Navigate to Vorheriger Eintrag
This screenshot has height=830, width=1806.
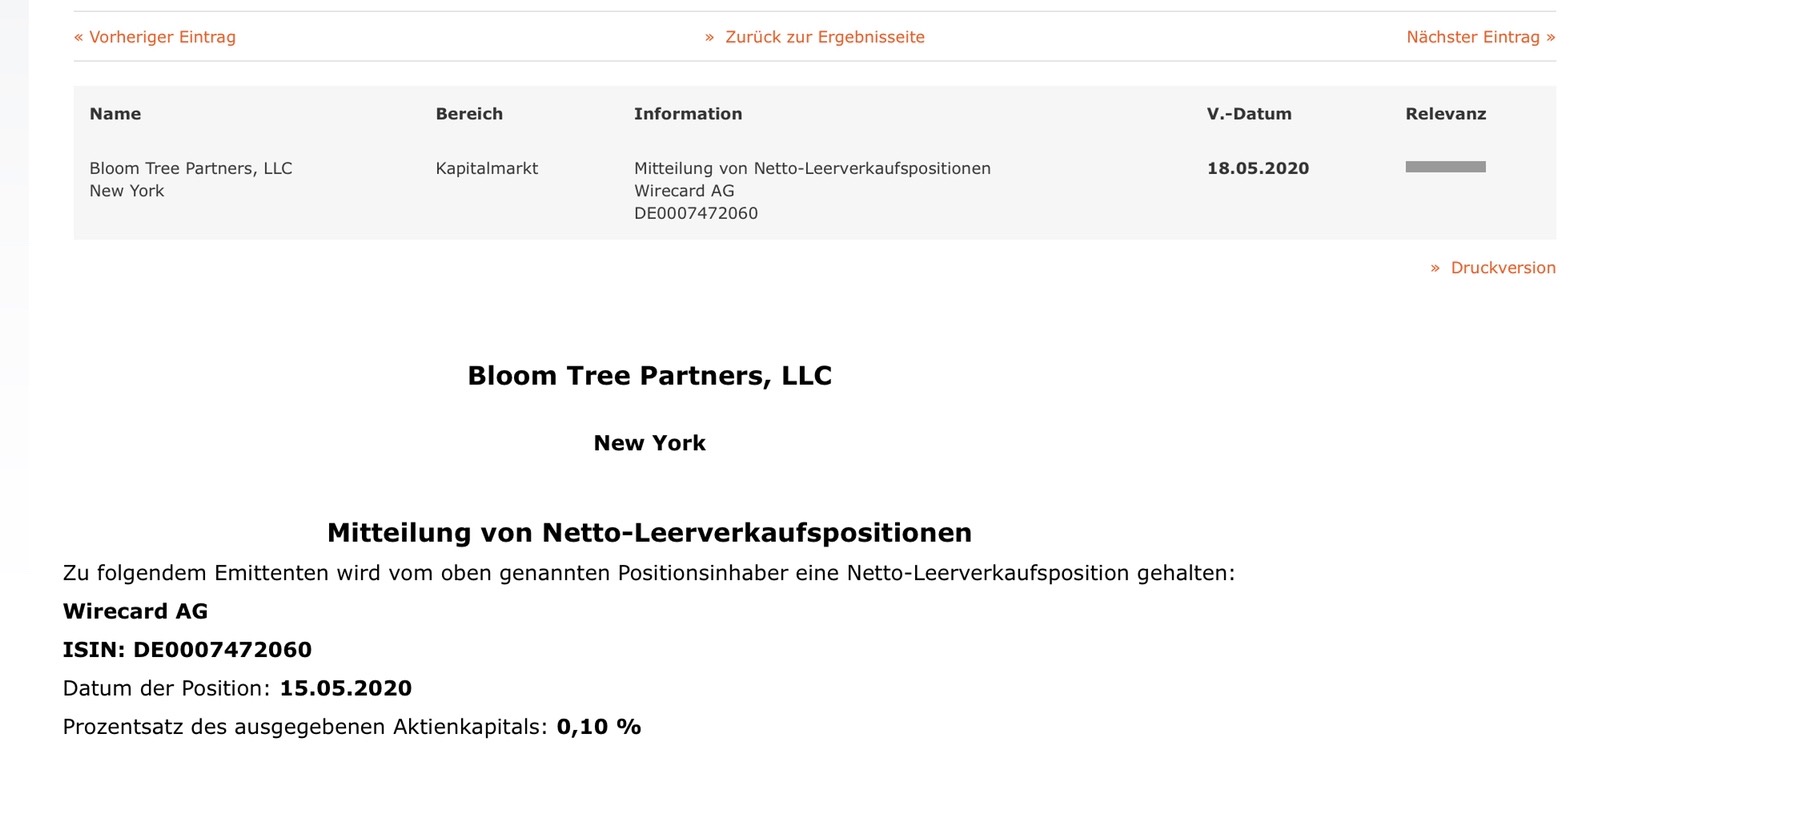[163, 37]
